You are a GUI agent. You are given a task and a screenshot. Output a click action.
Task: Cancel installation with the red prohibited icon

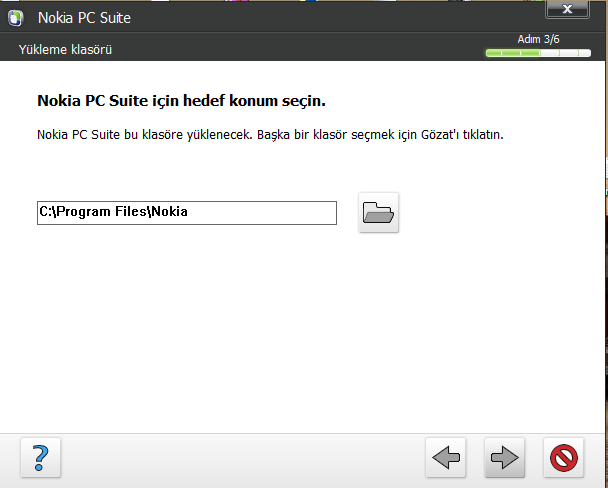[x=563, y=458]
